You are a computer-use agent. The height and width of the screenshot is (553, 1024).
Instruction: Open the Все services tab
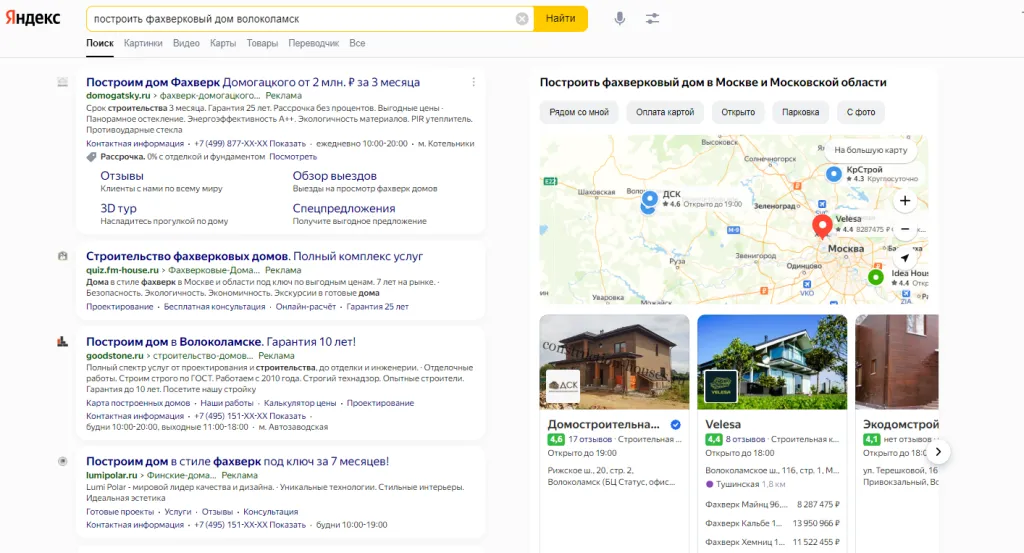pos(357,43)
